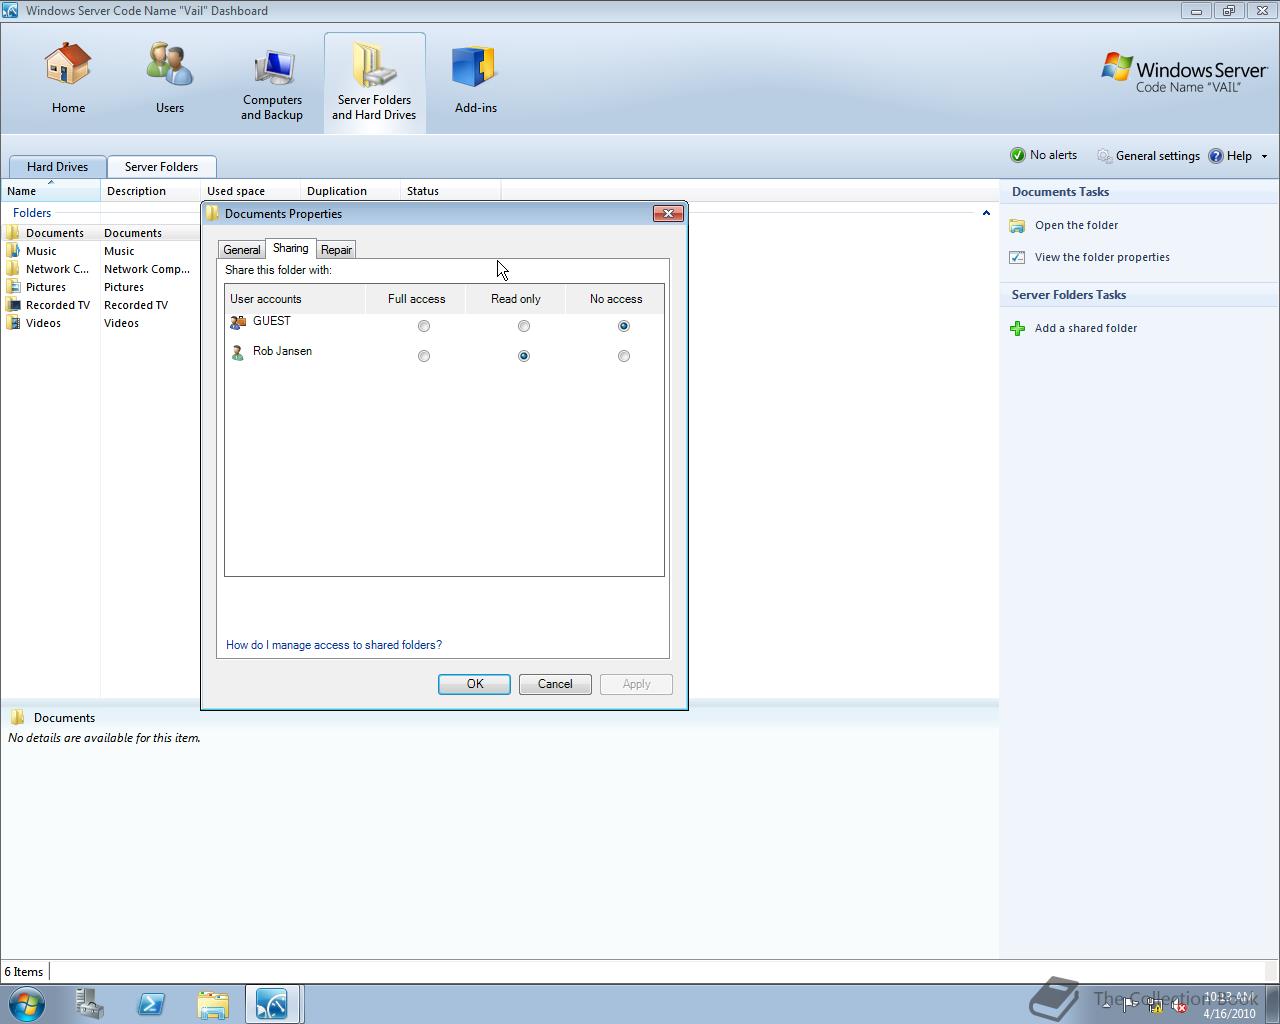Click the Apply button
Screen dimensions: 1280x1024
coord(636,684)
